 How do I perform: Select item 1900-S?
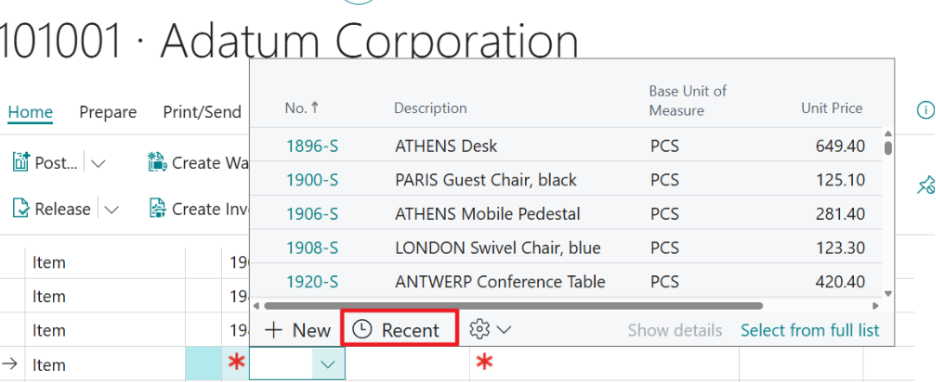(312, 180)
